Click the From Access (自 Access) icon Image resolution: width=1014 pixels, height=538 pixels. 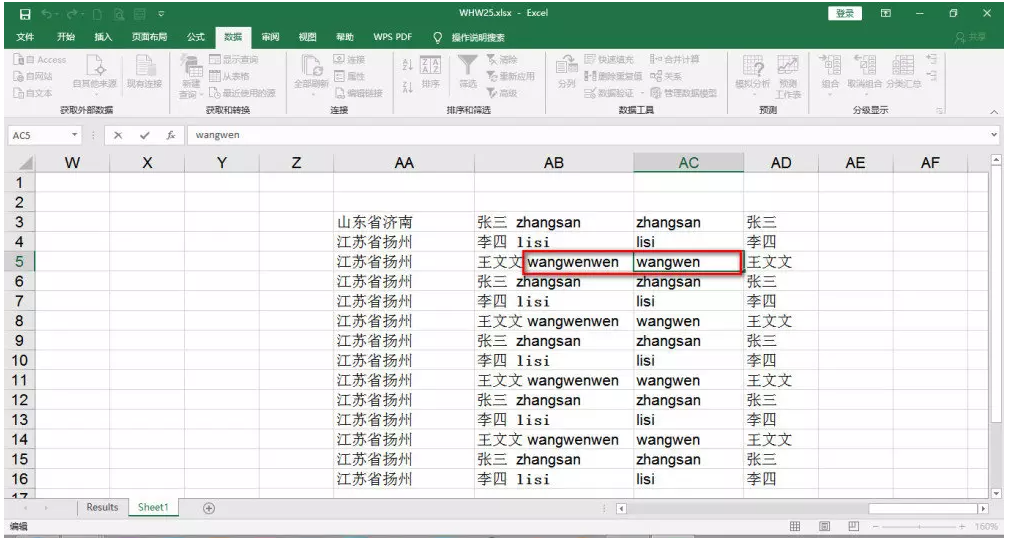click(x=19, y=59)
